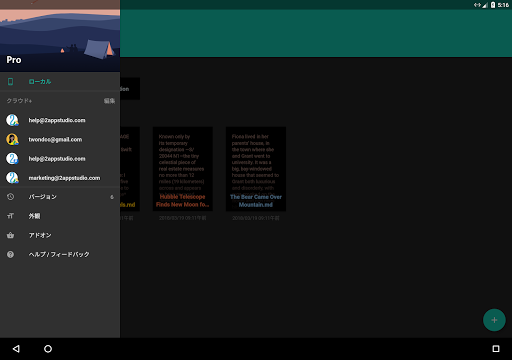Open The Bear Came Over Mountain.md note

[256, 169]
